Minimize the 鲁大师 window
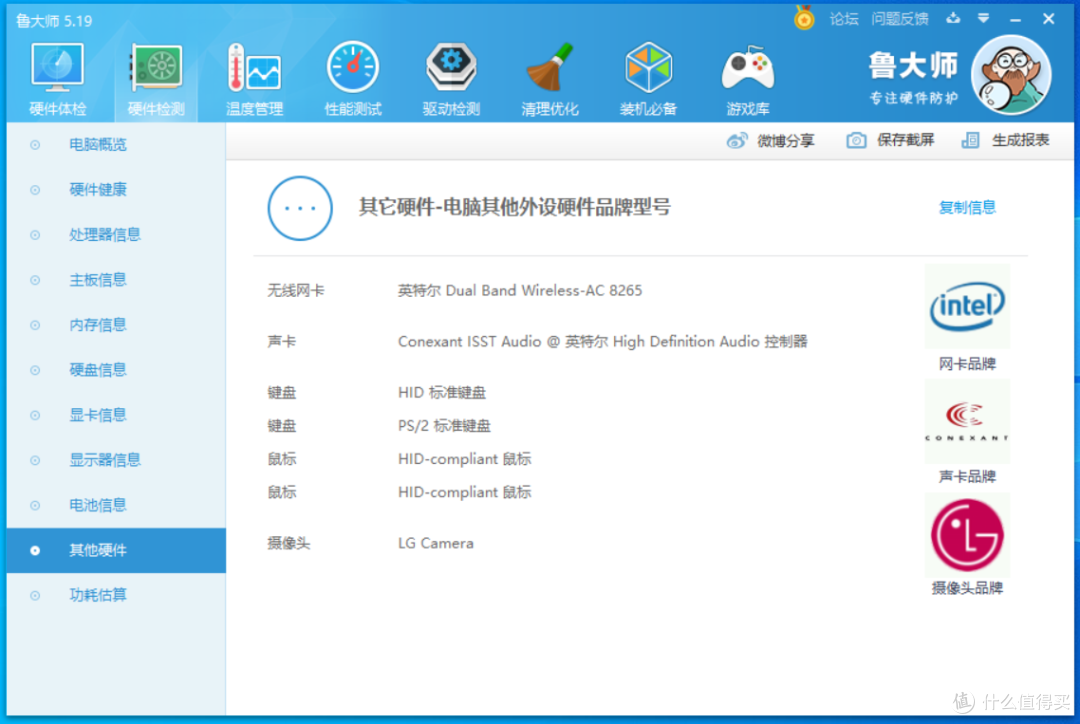1080x724 pixels. (x=1015, y=19)
